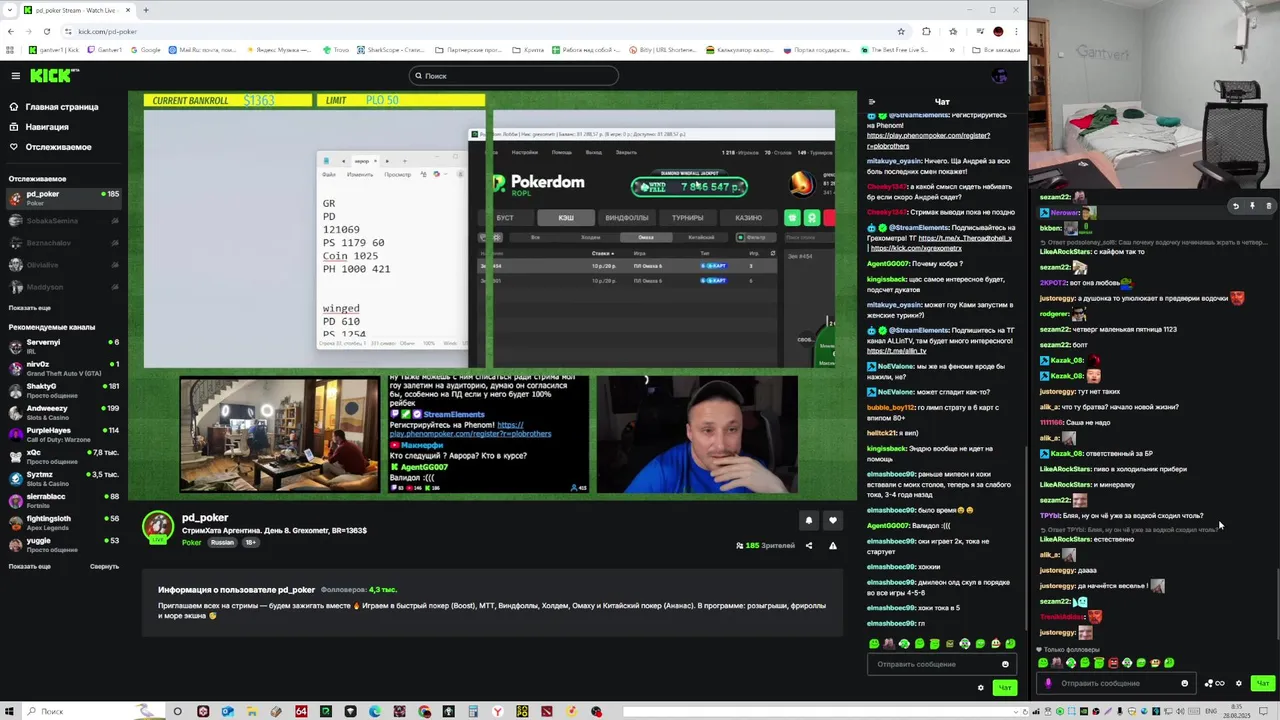This screenshot has width=1280, height=720.
Task: Open popout chat settings gear
Action: (x=1239, y=684)
